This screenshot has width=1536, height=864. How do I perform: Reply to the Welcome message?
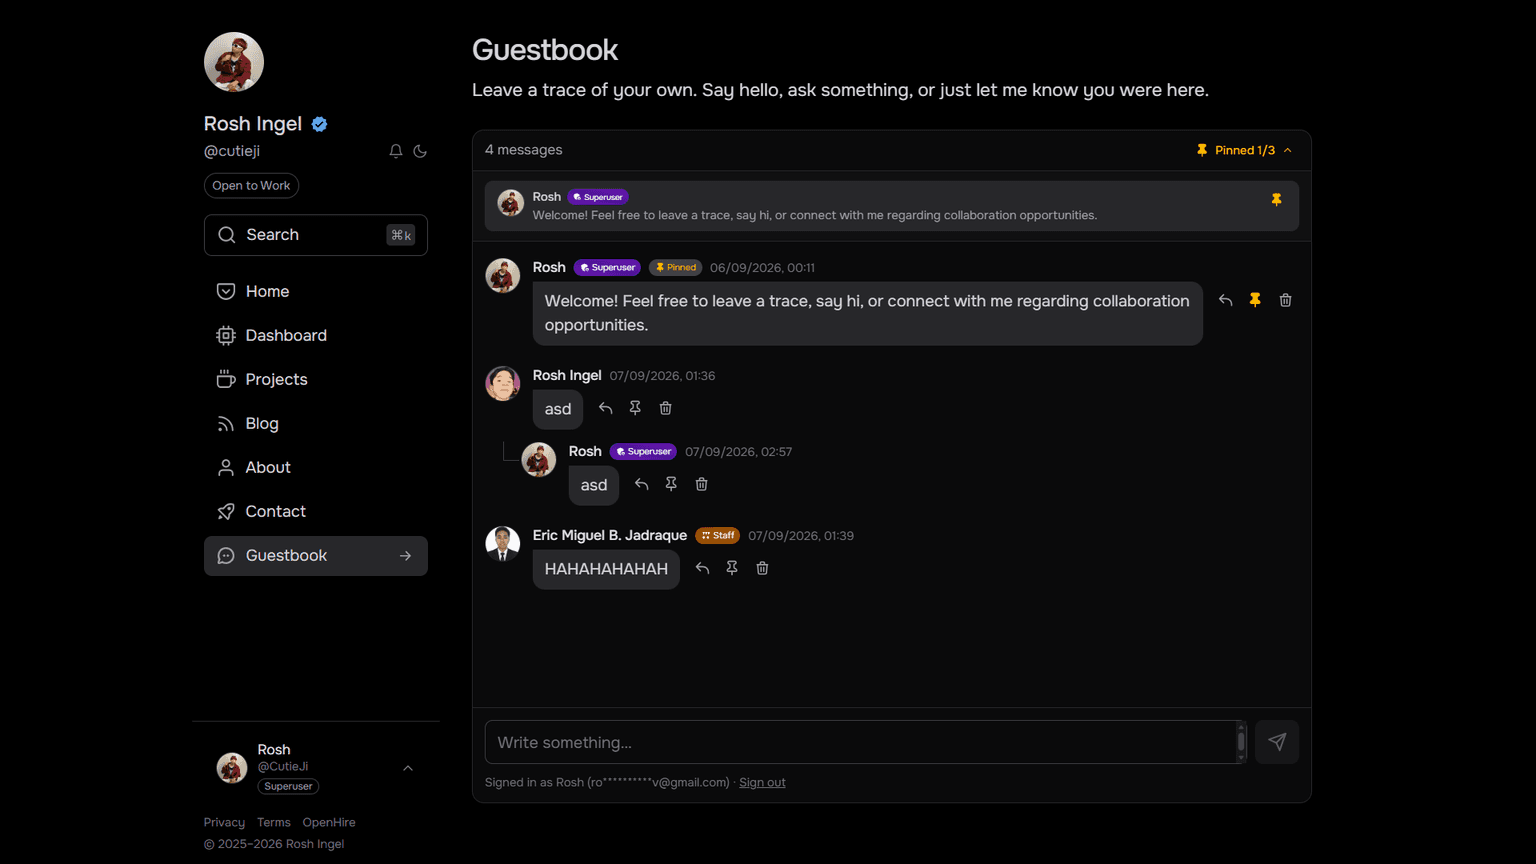pyautogui.click(x=1225, y=300)
